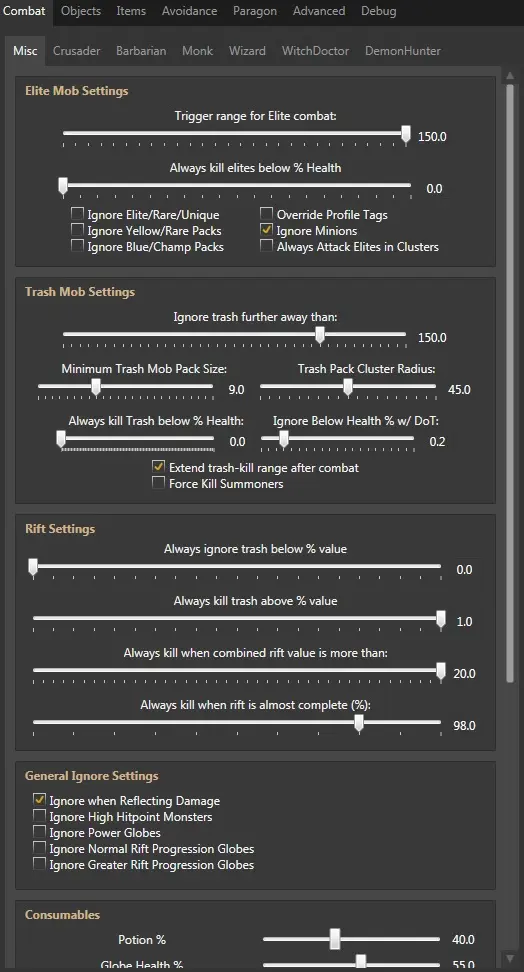The width and height of the screenshot is (524, 972).
Task: Switch to the Avoidance tab
Action: 189,11
